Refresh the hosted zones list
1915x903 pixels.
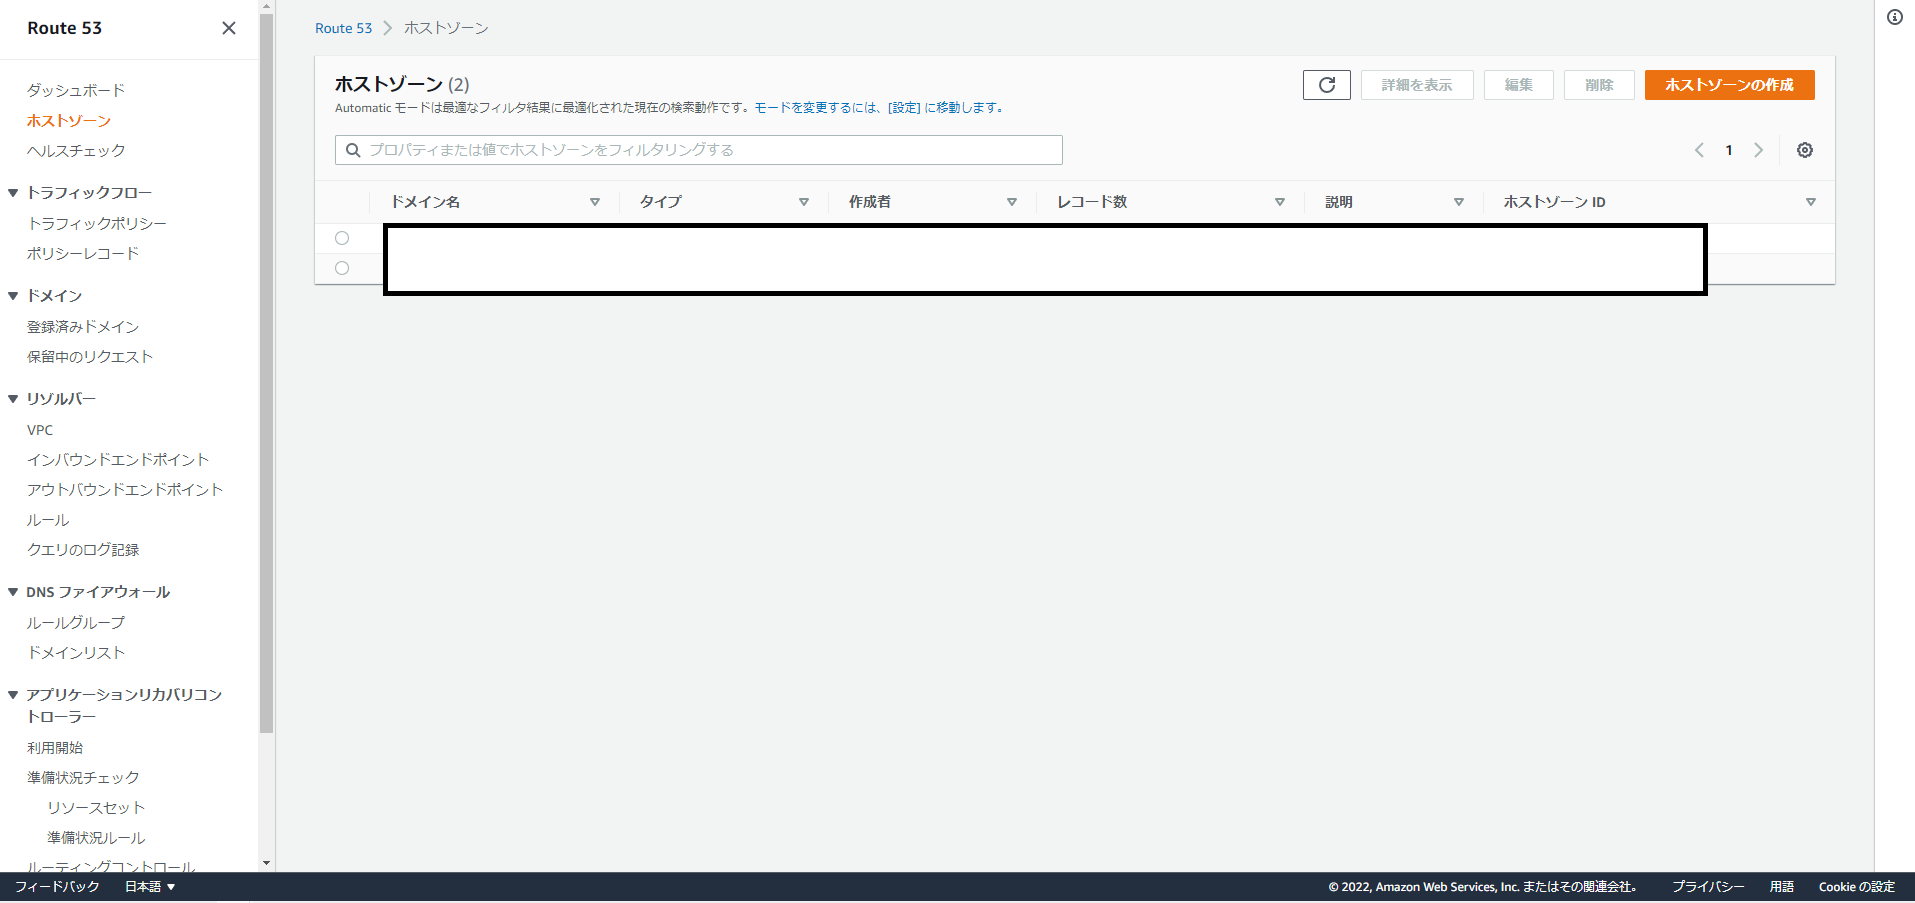[1326, 85]
